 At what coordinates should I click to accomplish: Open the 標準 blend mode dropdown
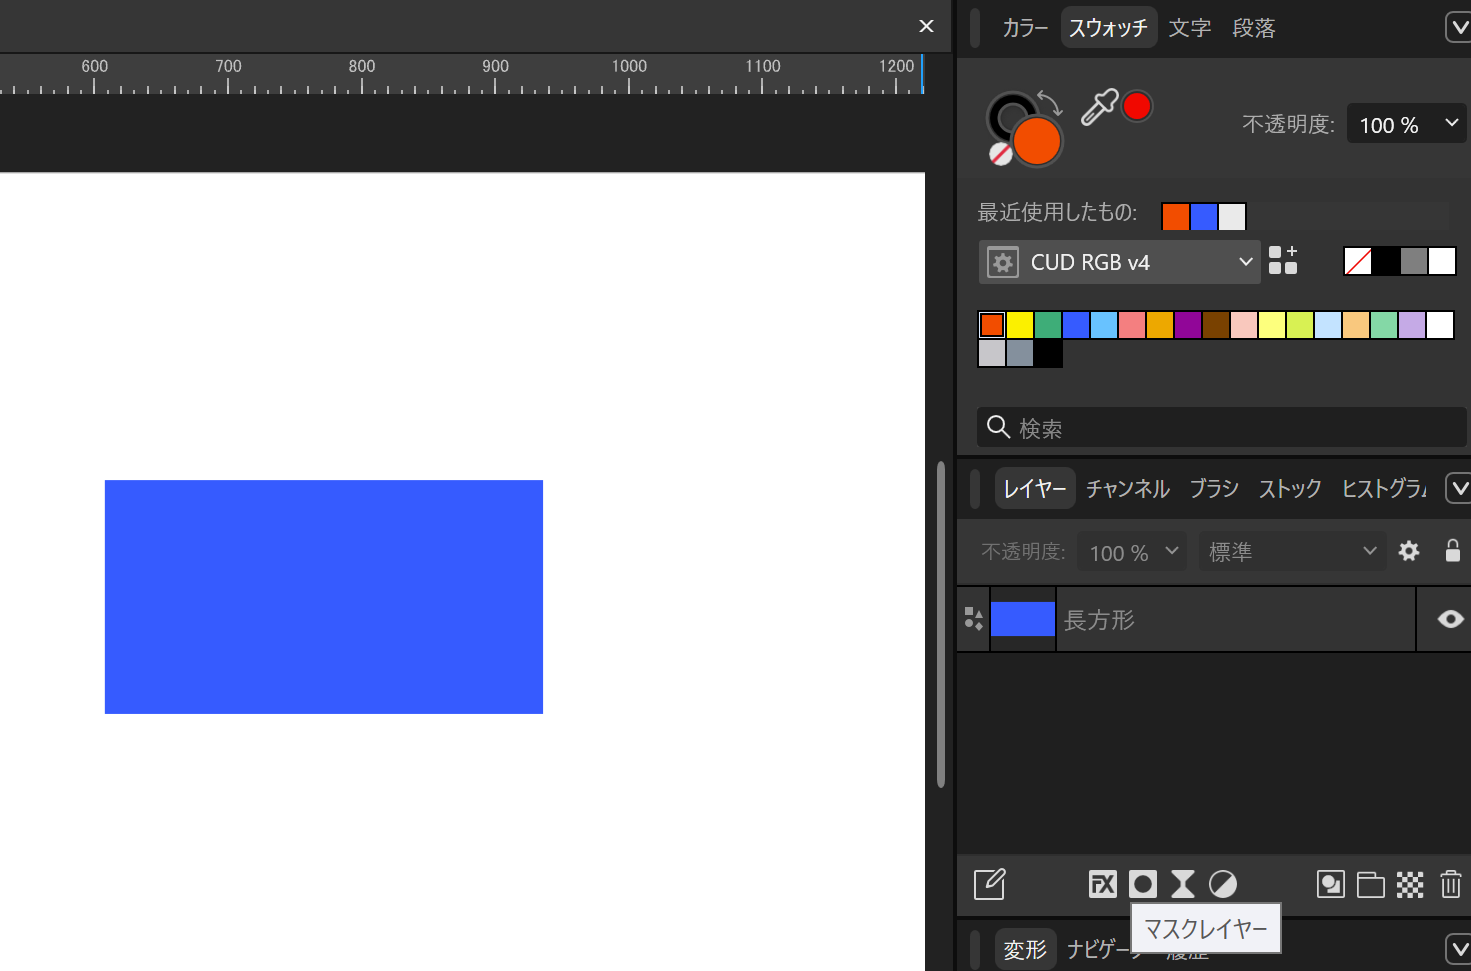coord(1292,552)
